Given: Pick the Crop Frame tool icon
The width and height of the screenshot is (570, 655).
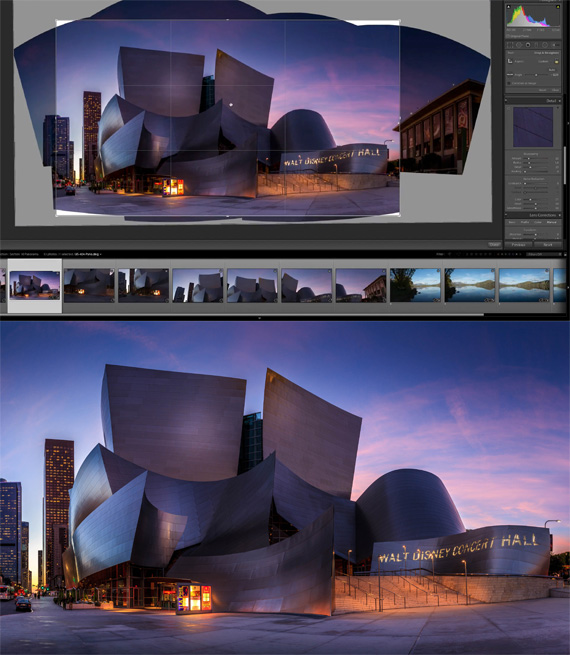Looking at the screenshot, I should click(x=510, y=61).
